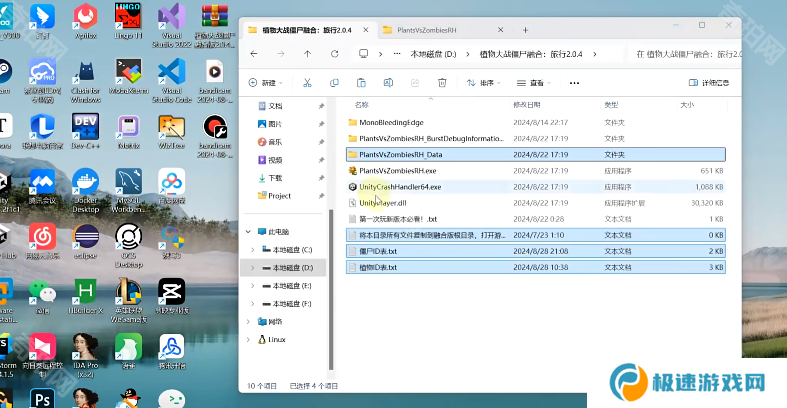Open Visual Studio 2022 desktop shortcut
Image resolution: width=787 pixels, height=408 pixels.
[x=172, y=26]
